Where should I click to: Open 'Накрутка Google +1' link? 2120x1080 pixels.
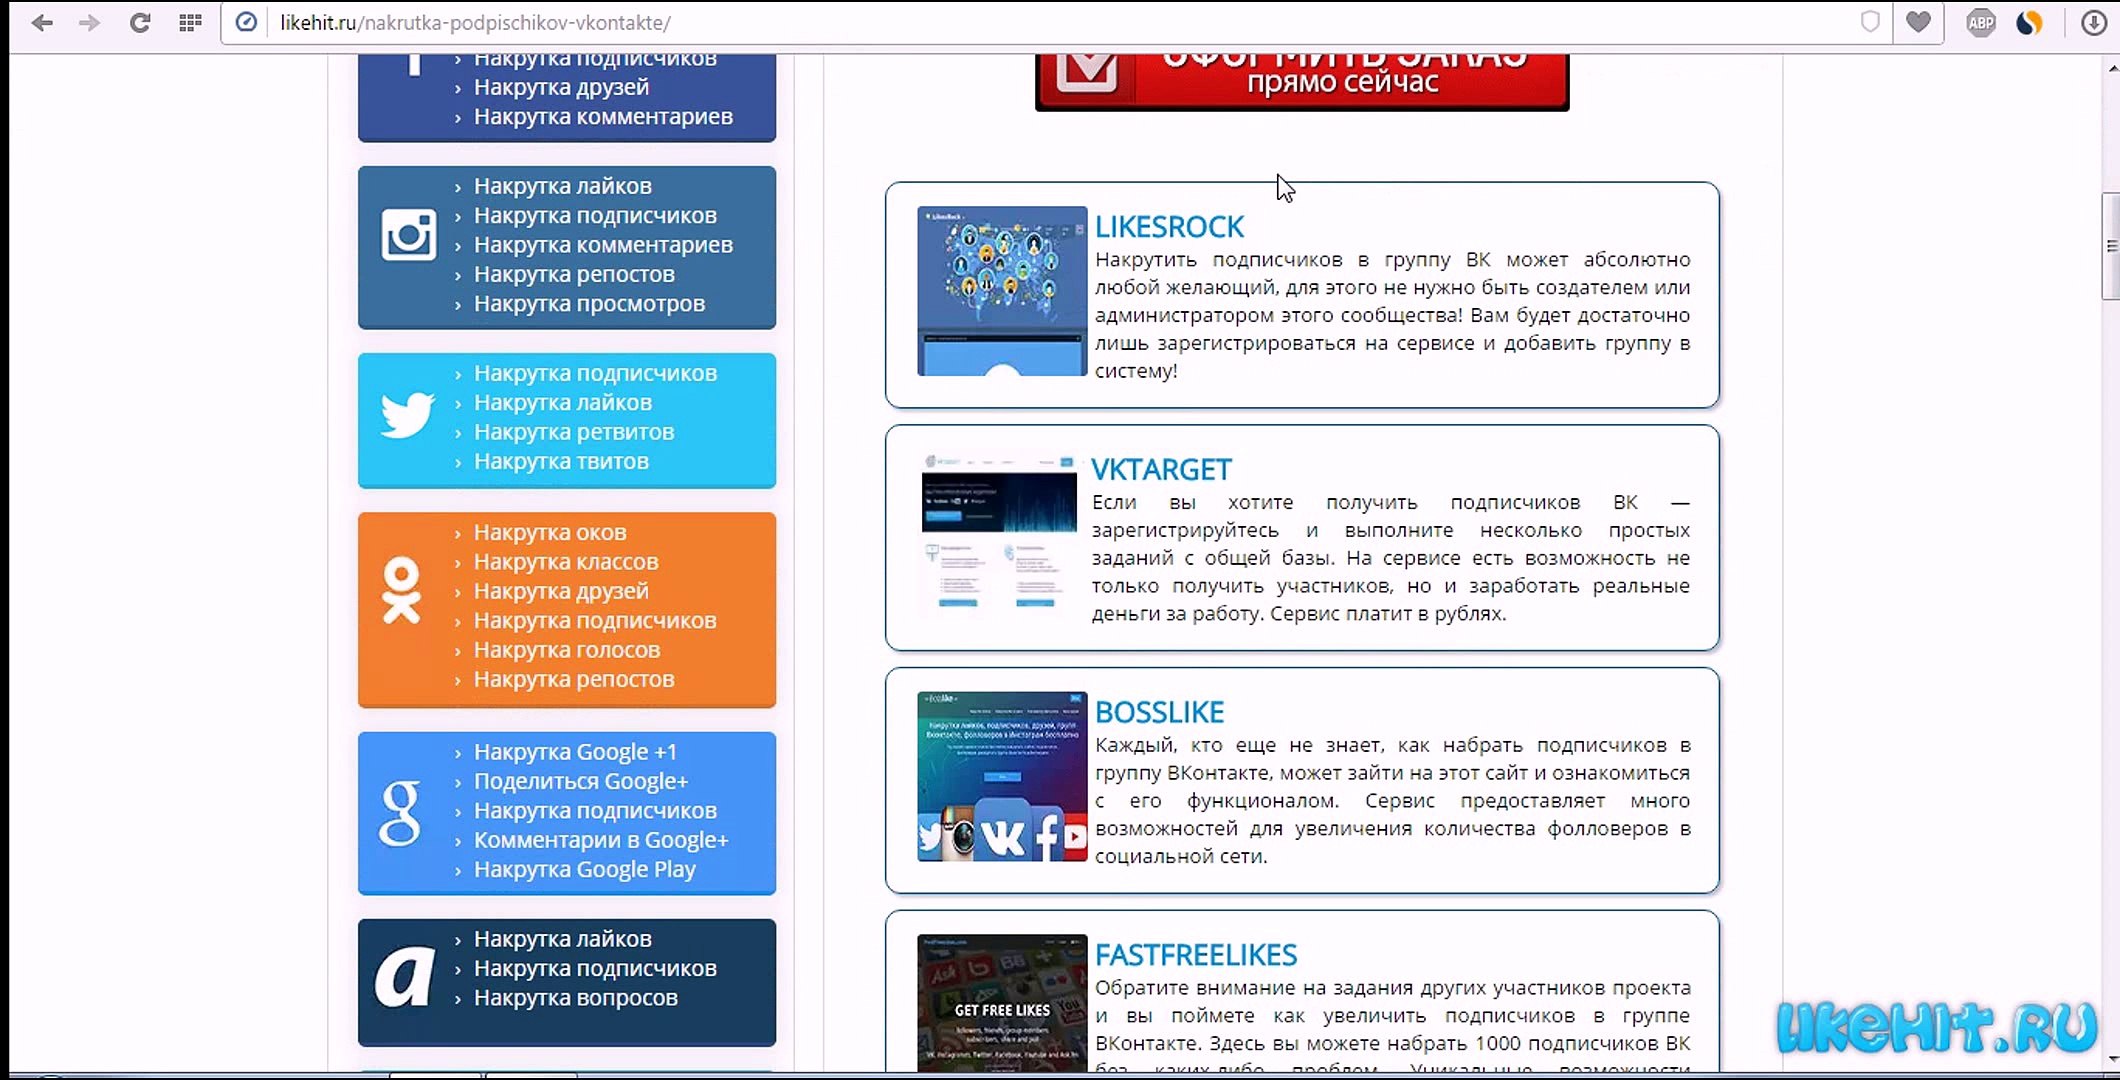coord(575,752)
